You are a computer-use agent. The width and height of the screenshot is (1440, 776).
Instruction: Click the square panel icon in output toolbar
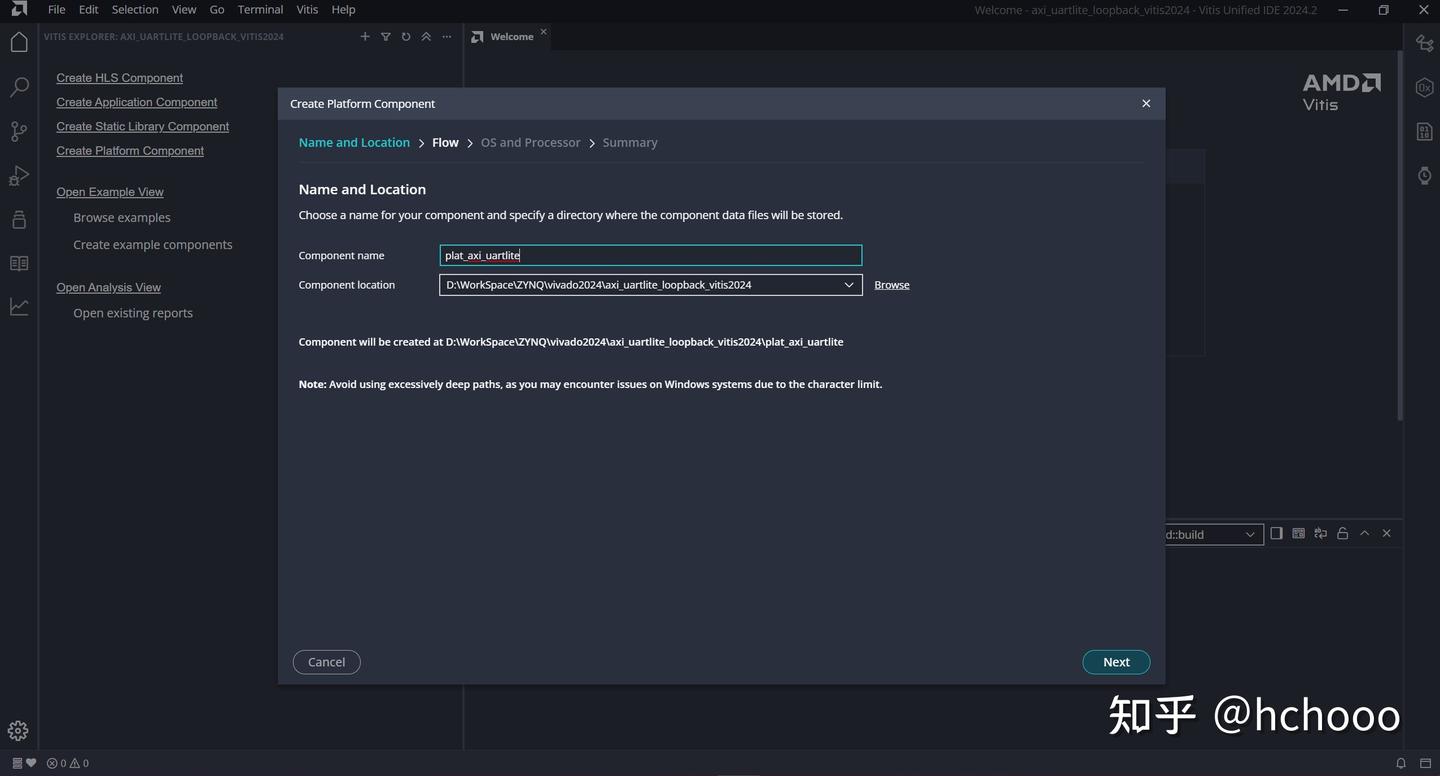[1276, 533]
